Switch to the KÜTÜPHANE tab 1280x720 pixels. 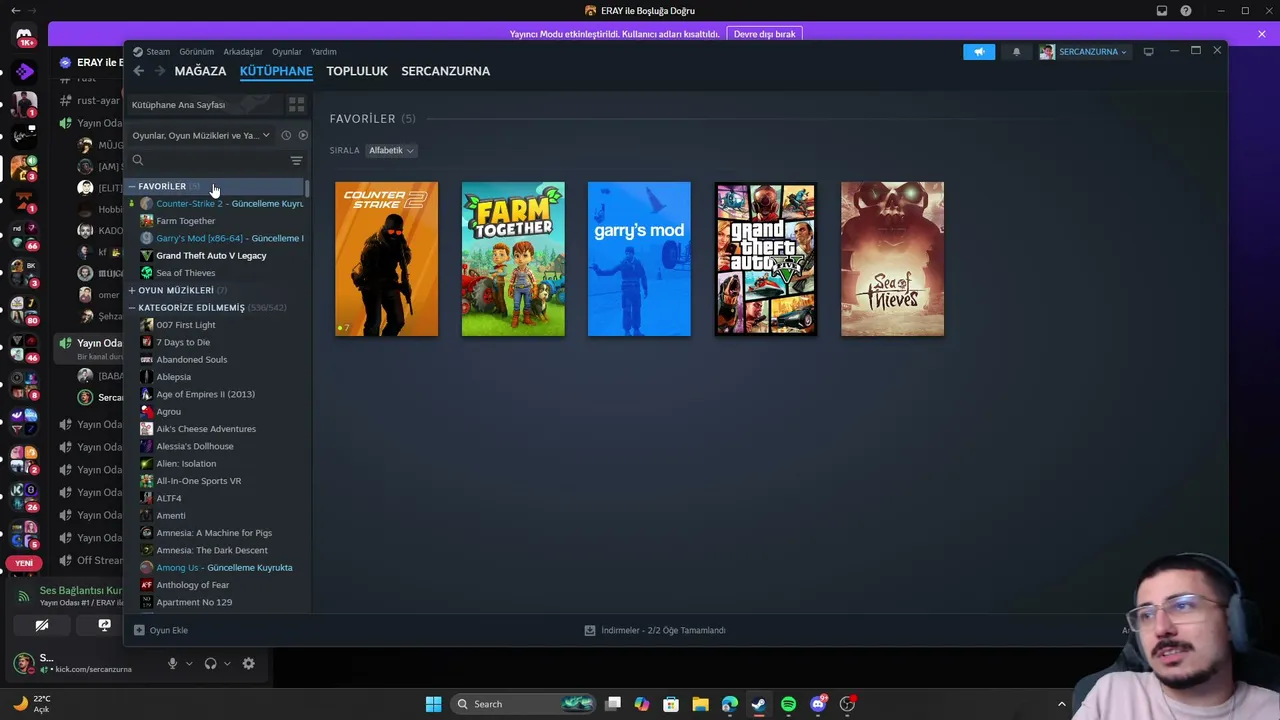pyautogui.click(x=276, y=71)
